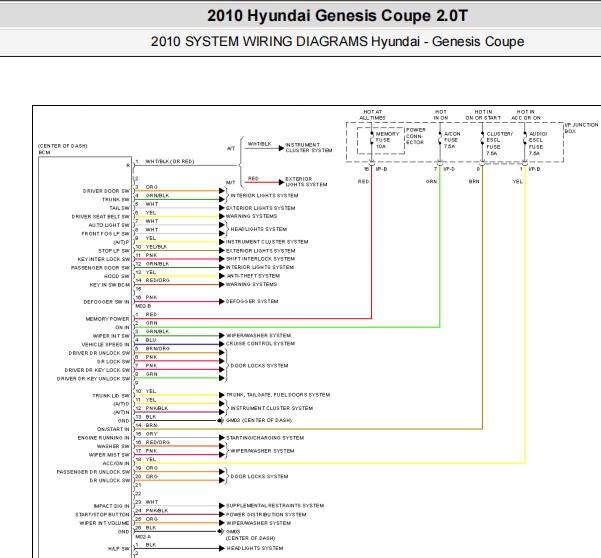Click the "WHT/BLK (OR RED)" wire label
This screenshot has height=558, width=601.
(170, 162)
